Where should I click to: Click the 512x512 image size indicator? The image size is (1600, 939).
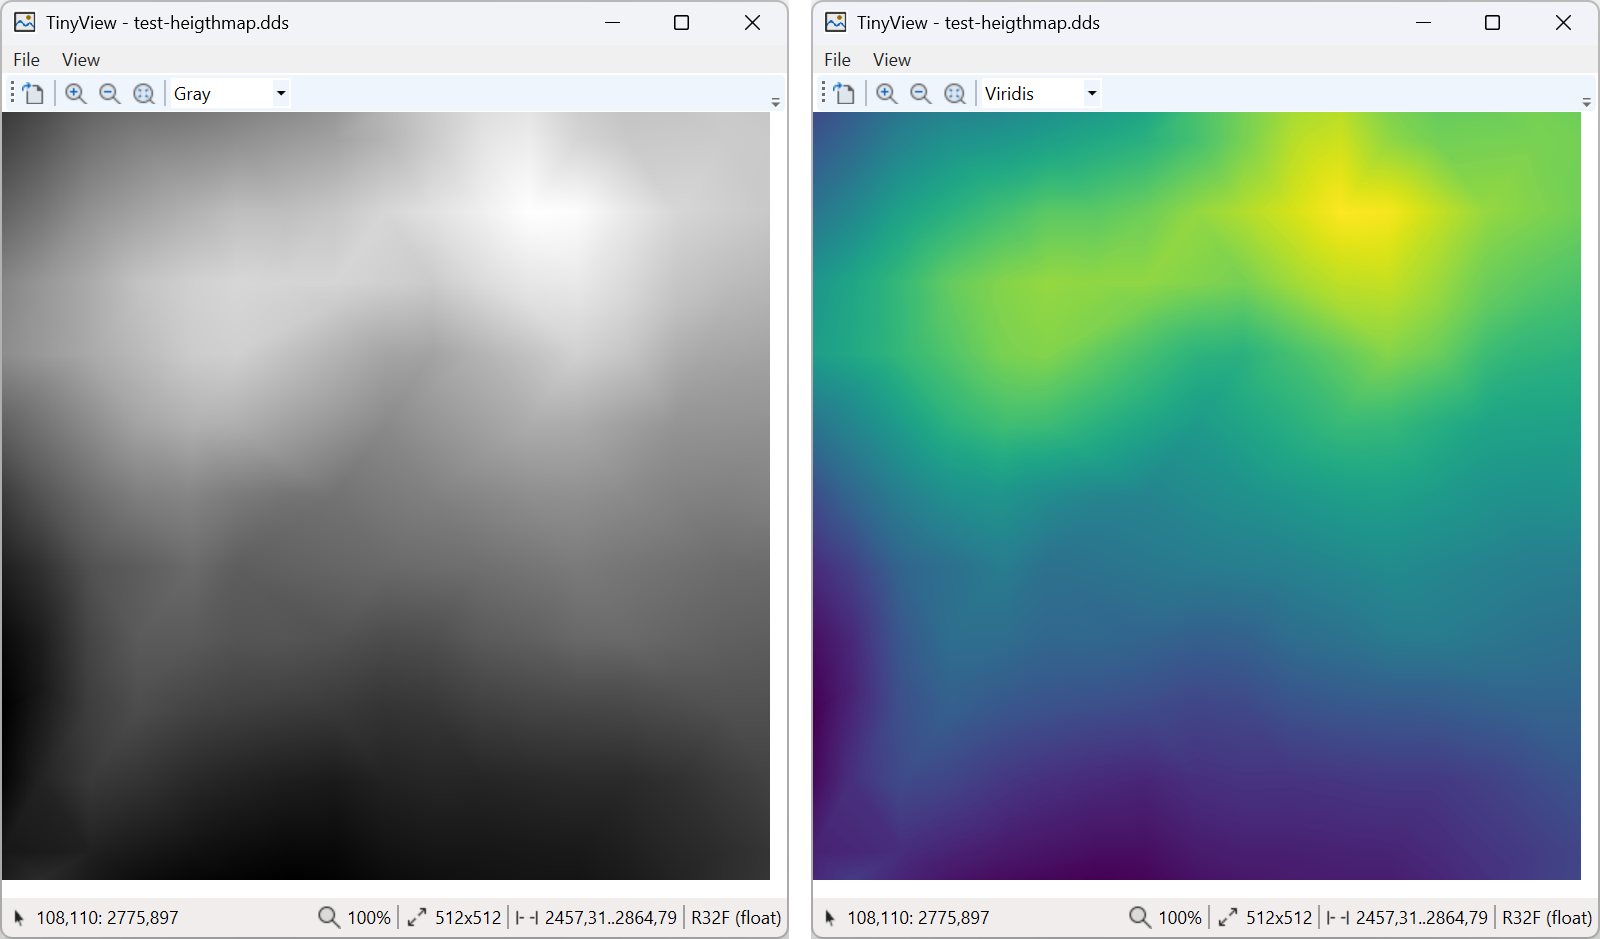[465, 916]
